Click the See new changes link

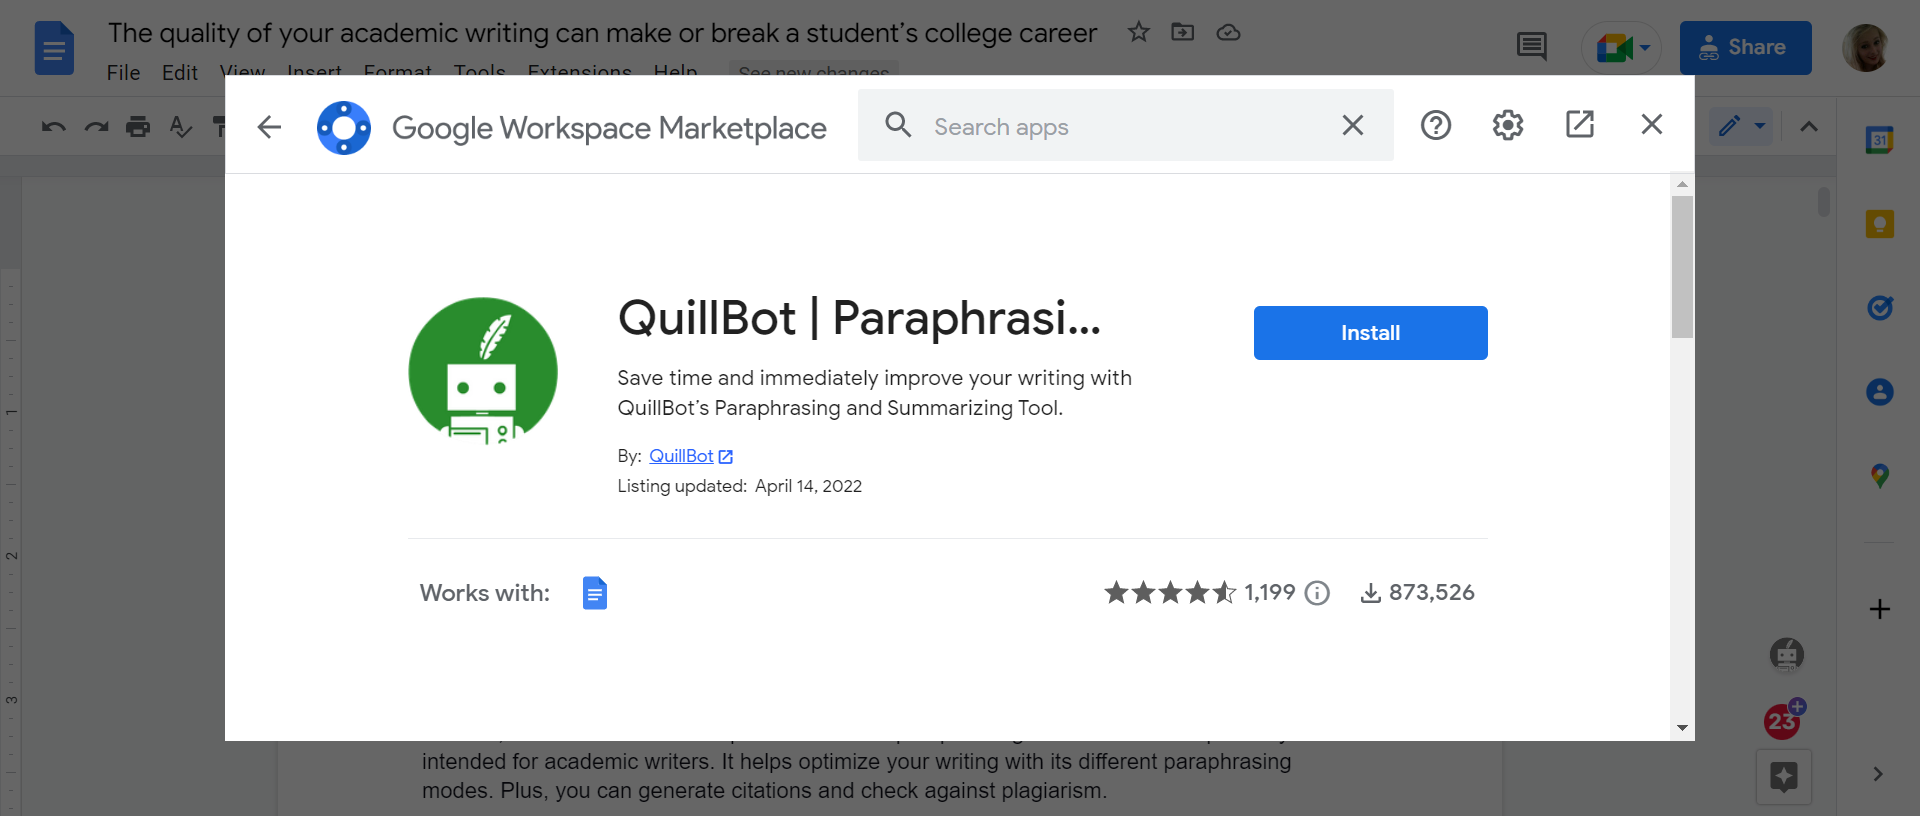point(813,72)
